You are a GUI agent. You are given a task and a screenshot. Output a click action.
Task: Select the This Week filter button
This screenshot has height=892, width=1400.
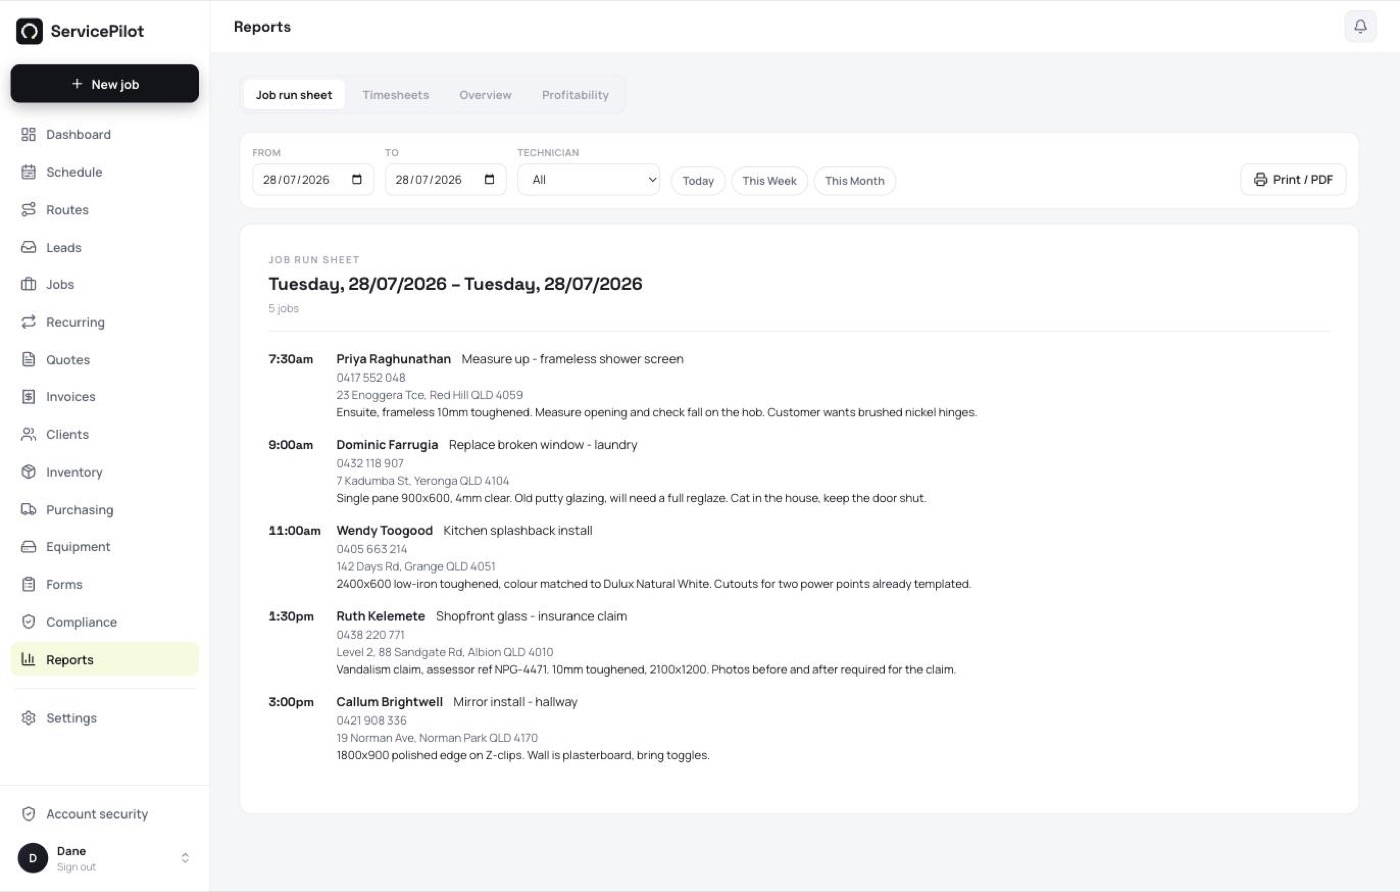pos(769,181)
